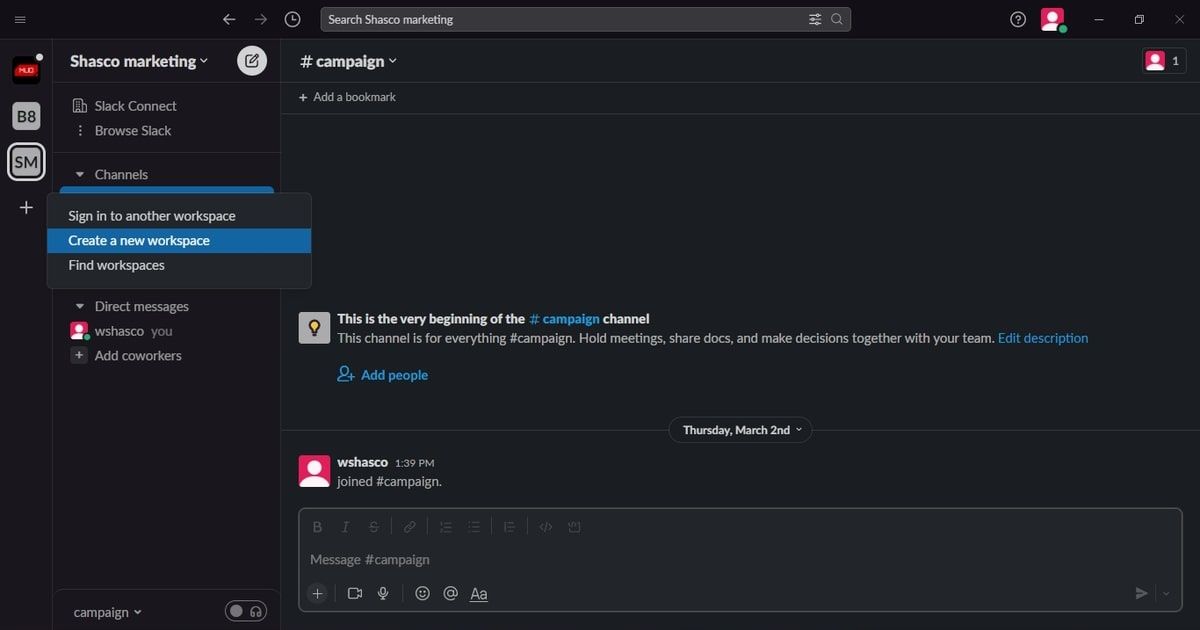Viewport: 1200px width, 630px height.
Task: Collapse the Channels section
Action: pyautogui.click(x=78, y=174)
